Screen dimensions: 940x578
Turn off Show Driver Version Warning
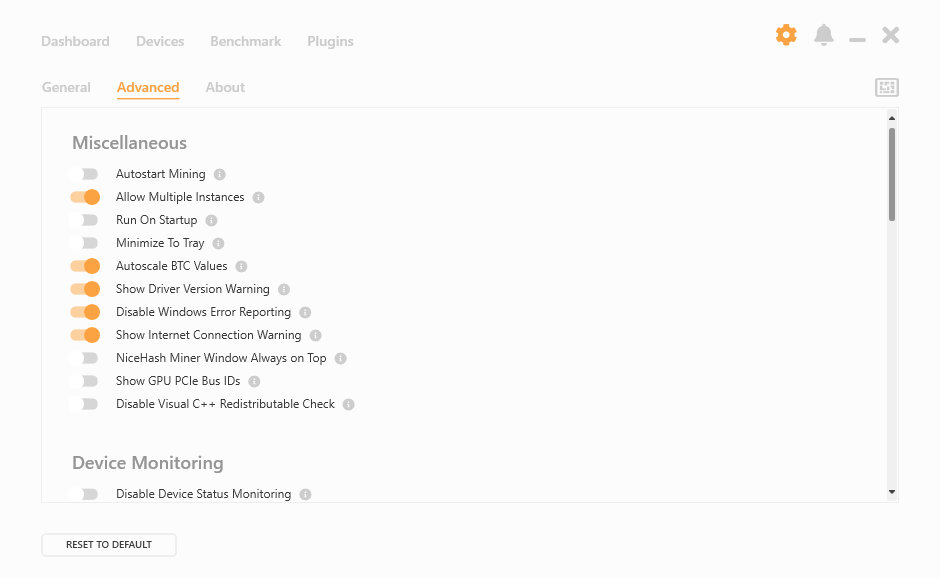point(84,289)
